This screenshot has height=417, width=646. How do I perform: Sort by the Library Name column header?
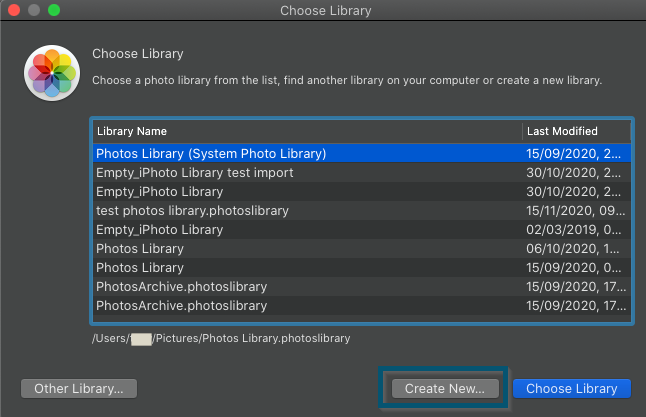[x=307, y=131]
